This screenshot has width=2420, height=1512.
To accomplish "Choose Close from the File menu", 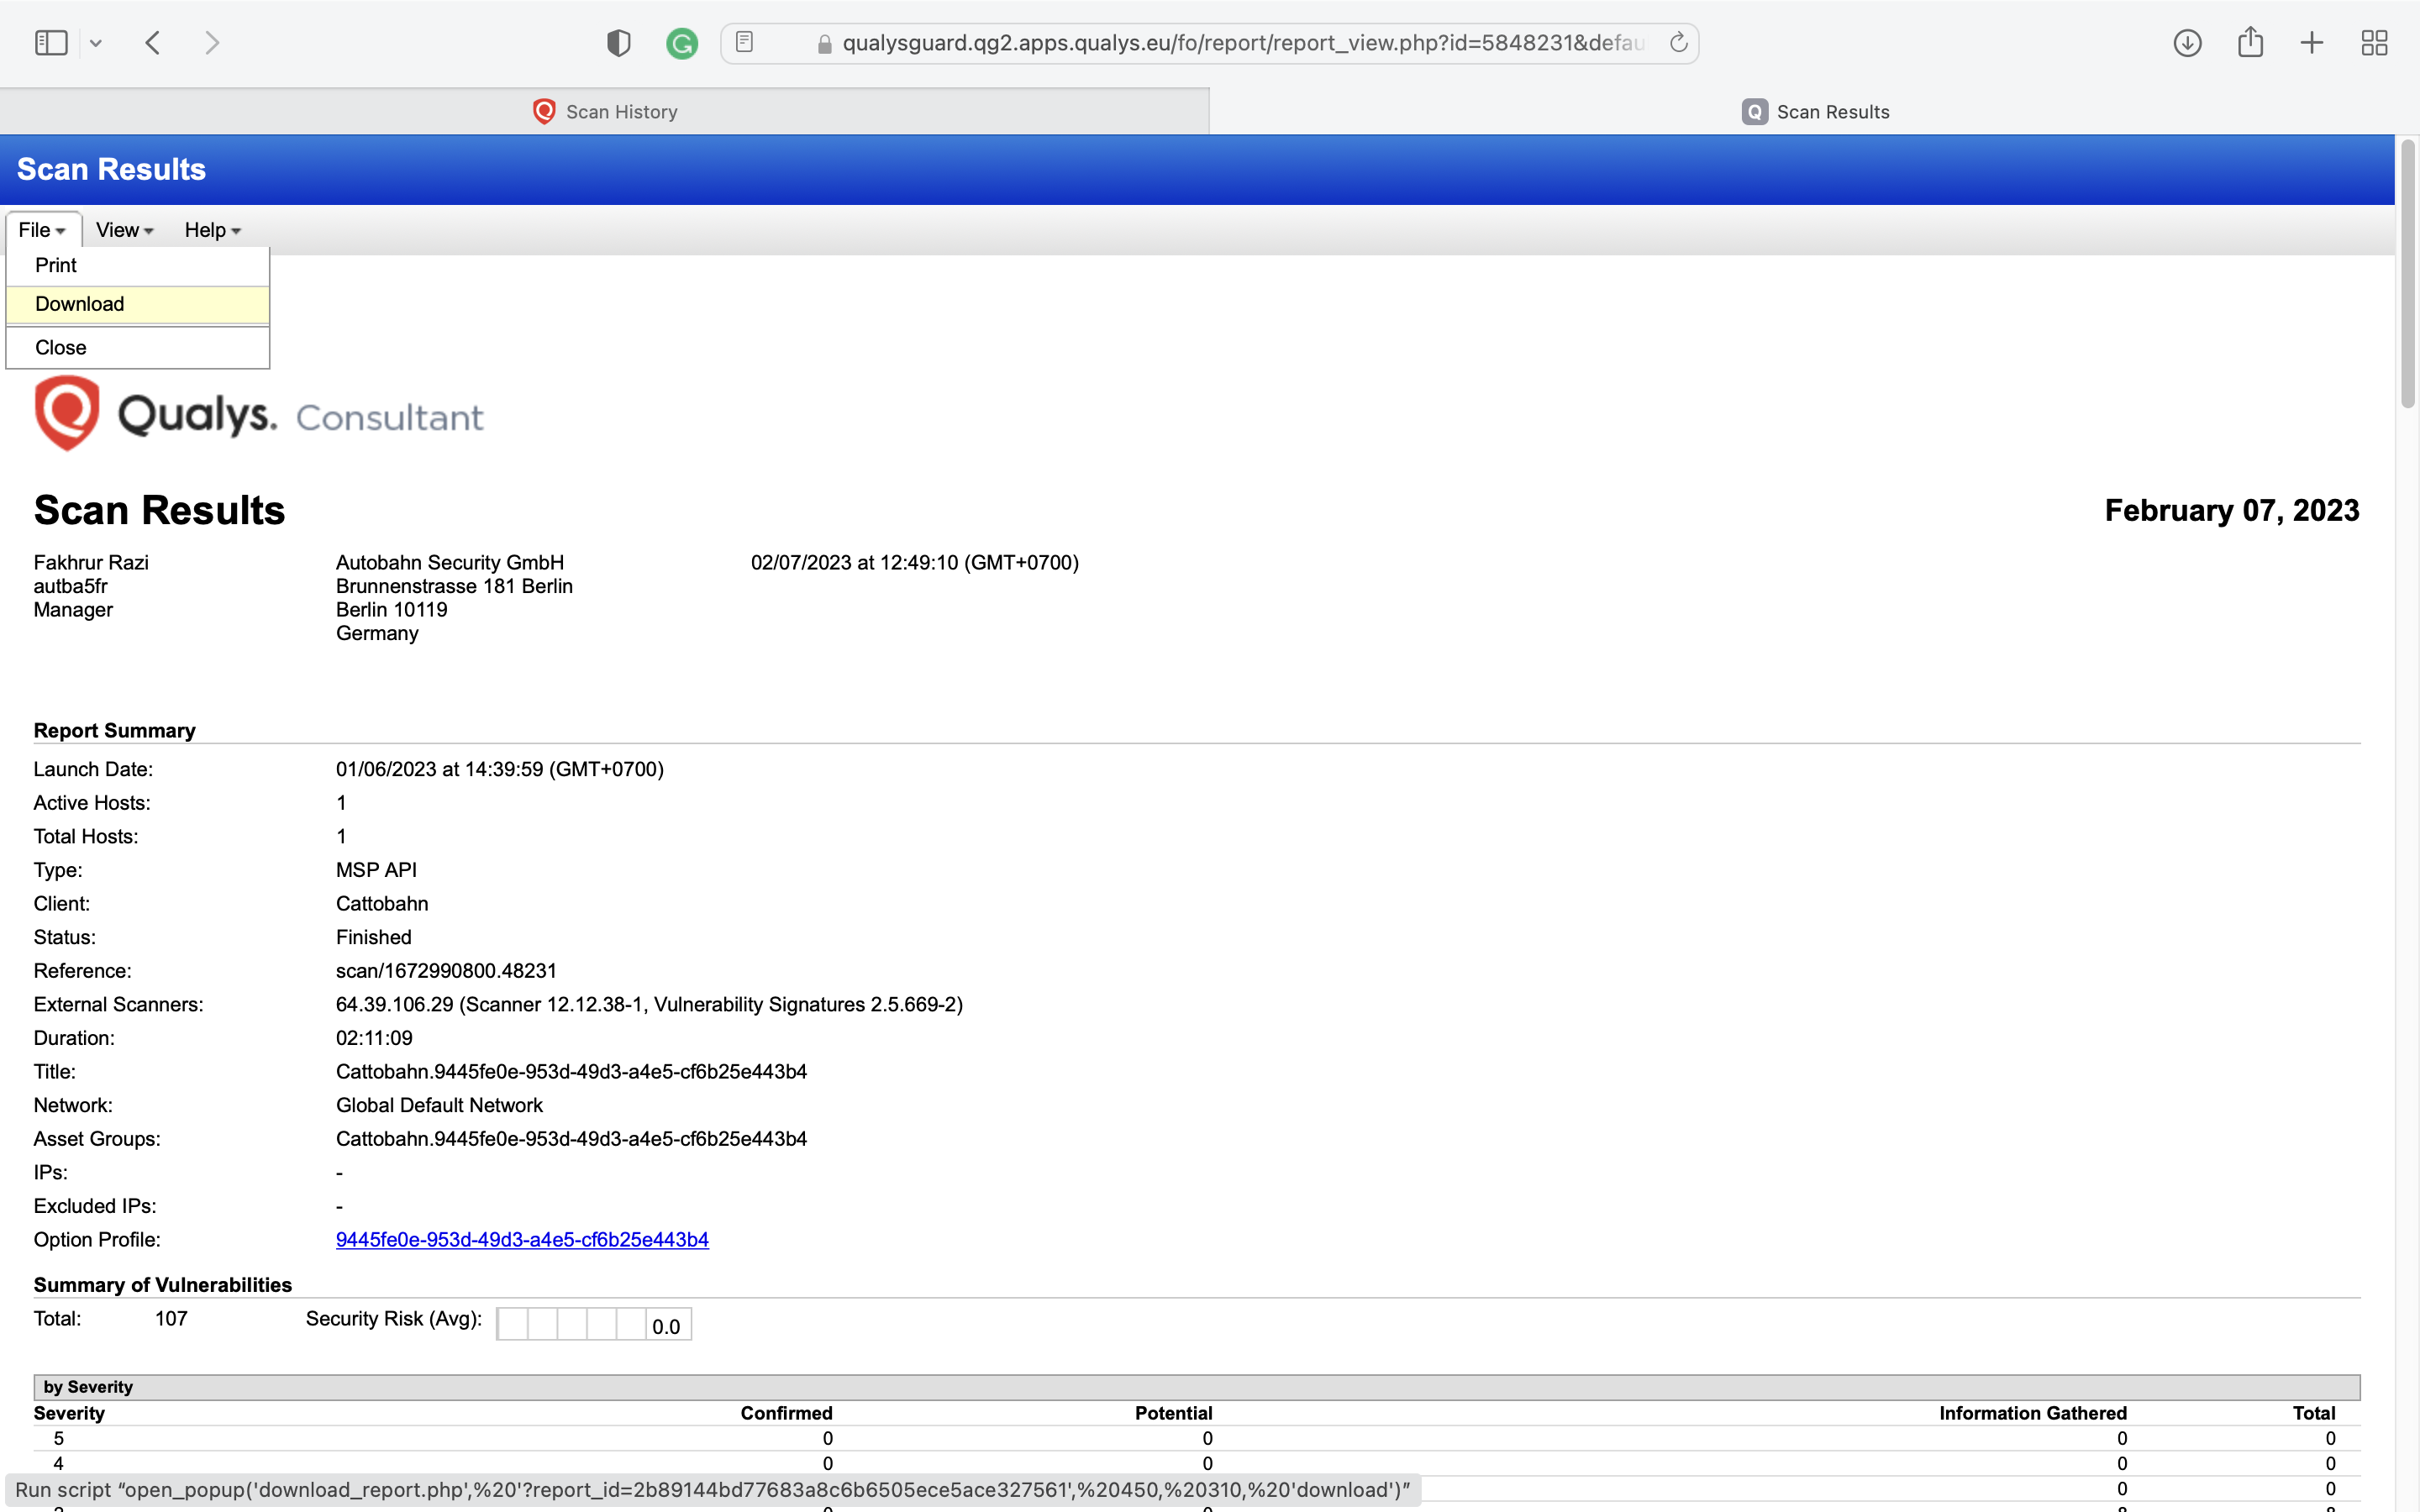I will tap(138, 348).
